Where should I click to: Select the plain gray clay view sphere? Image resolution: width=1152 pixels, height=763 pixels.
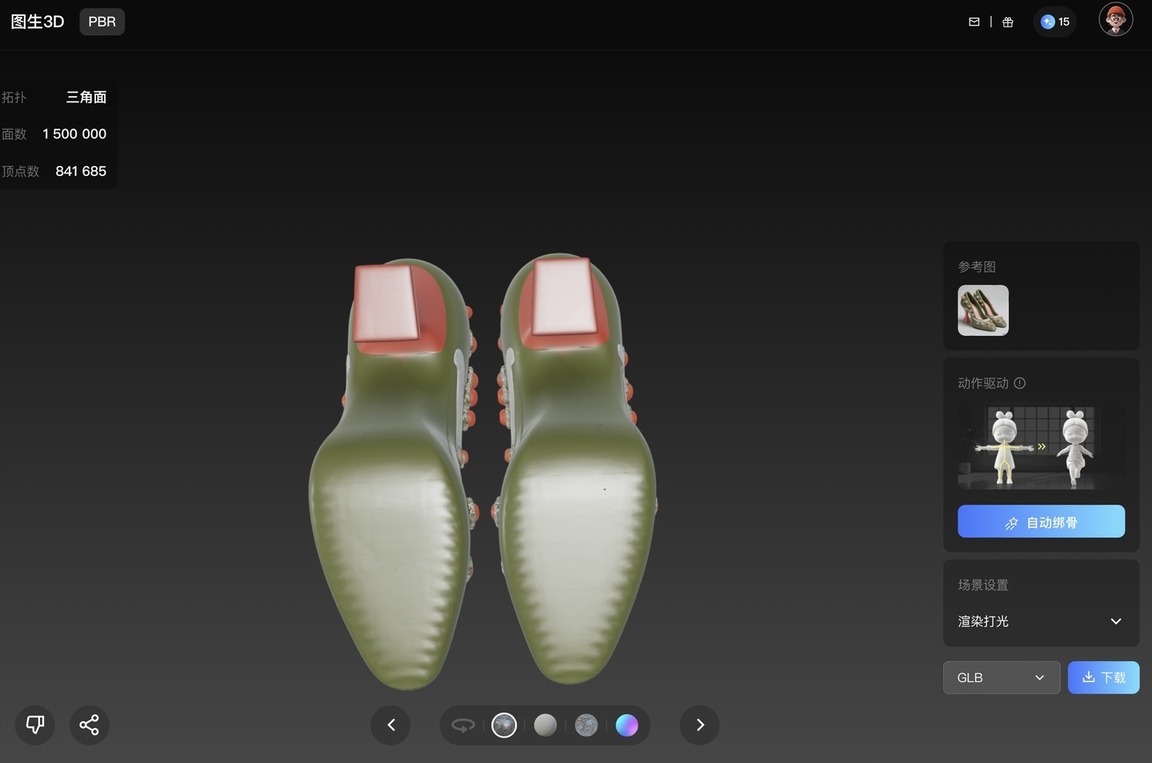(x=545, y=726)
